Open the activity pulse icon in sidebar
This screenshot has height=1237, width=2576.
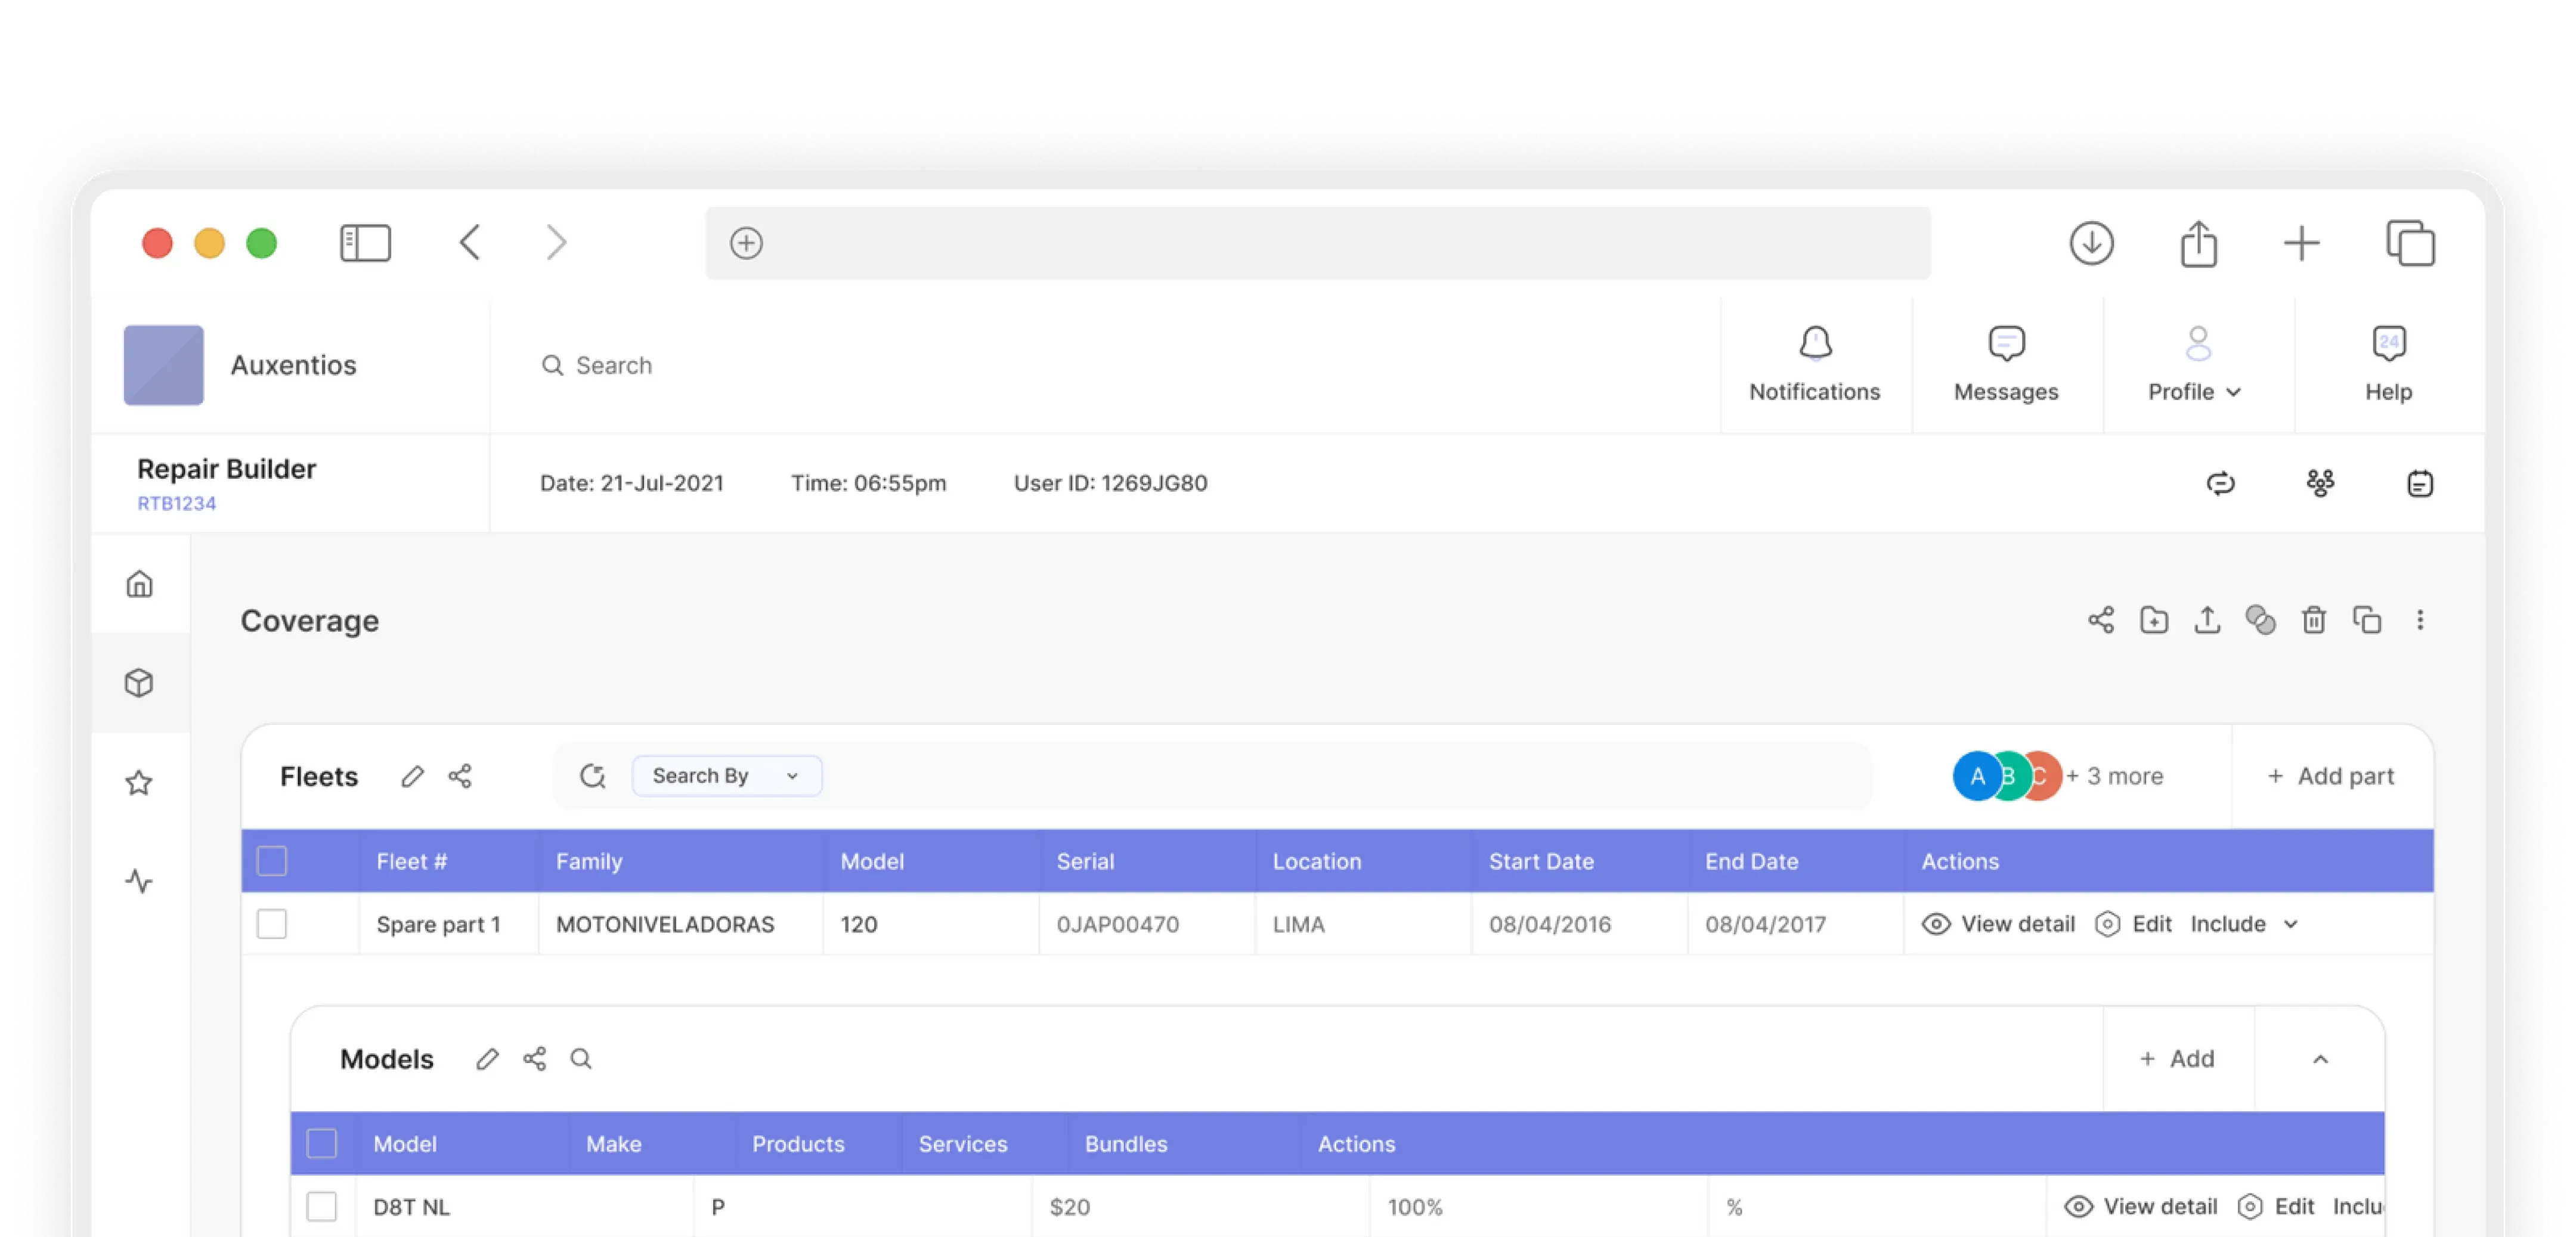coord(139,881)
